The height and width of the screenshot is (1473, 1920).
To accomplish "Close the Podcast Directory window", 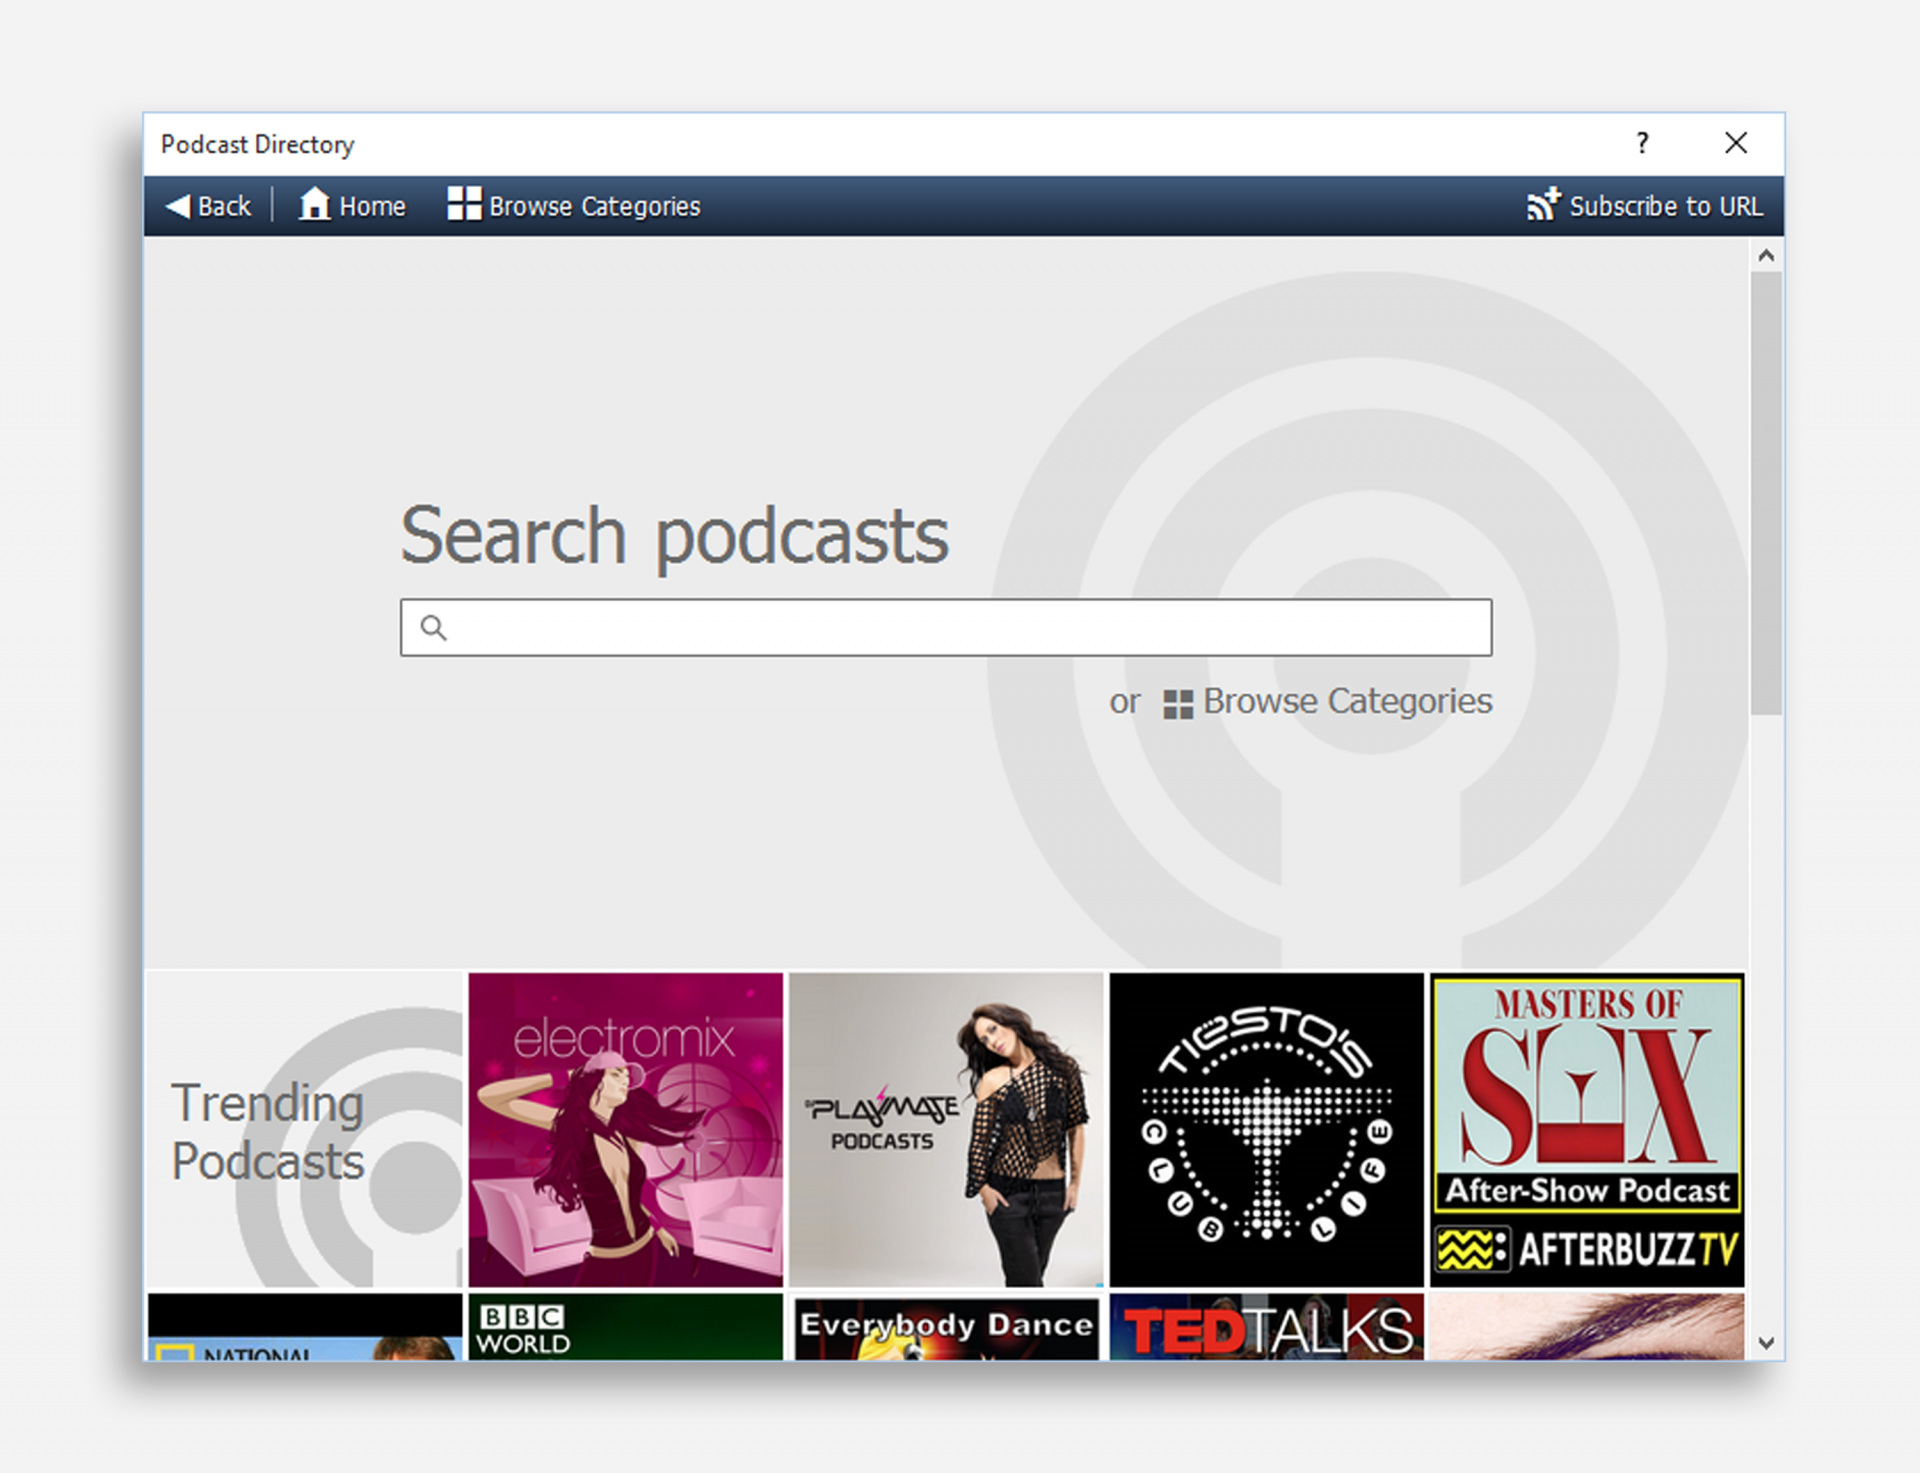I will (x=1736, y=143).
